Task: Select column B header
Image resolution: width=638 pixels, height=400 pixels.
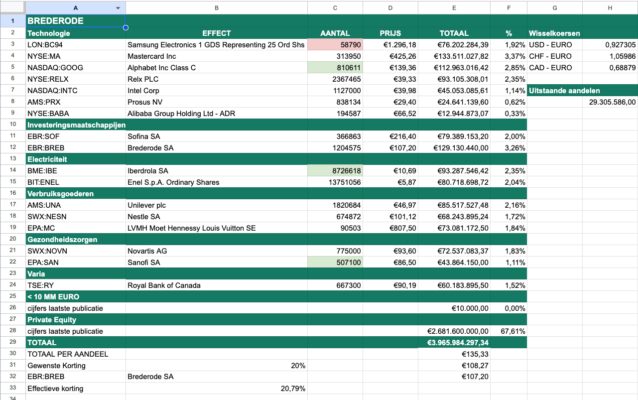Action: tap(216, 8)
